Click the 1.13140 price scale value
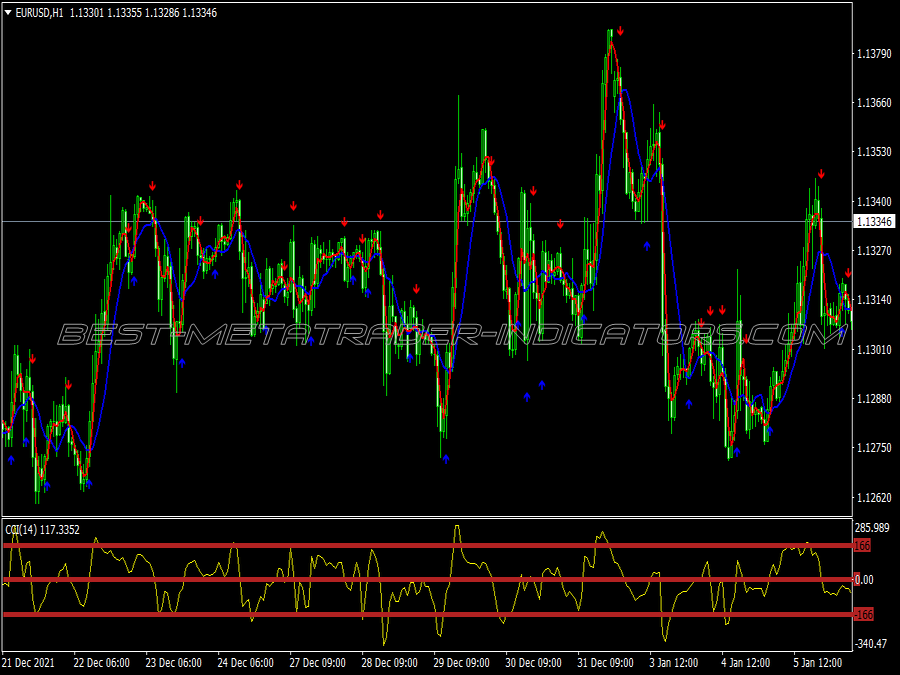The width and height of the screenshot is (900, 675). coord(874,300)
